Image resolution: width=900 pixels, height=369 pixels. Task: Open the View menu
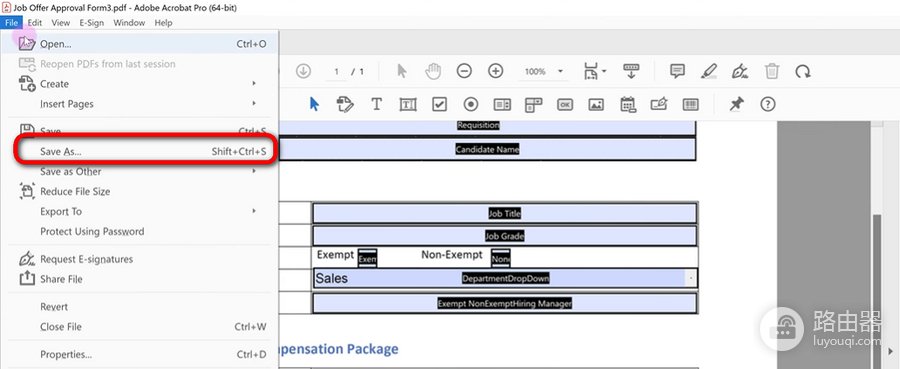point(61,23)
